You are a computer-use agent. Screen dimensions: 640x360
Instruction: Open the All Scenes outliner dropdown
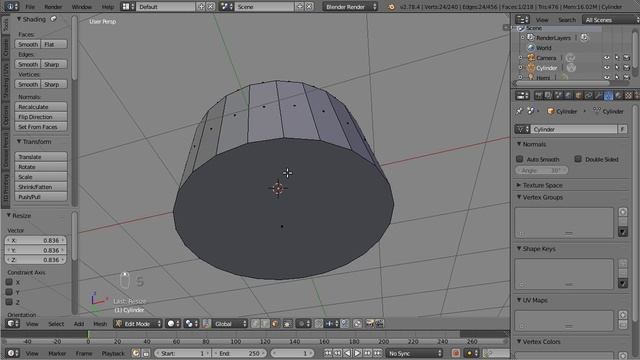pyautogui.click(x=611, y=20)
